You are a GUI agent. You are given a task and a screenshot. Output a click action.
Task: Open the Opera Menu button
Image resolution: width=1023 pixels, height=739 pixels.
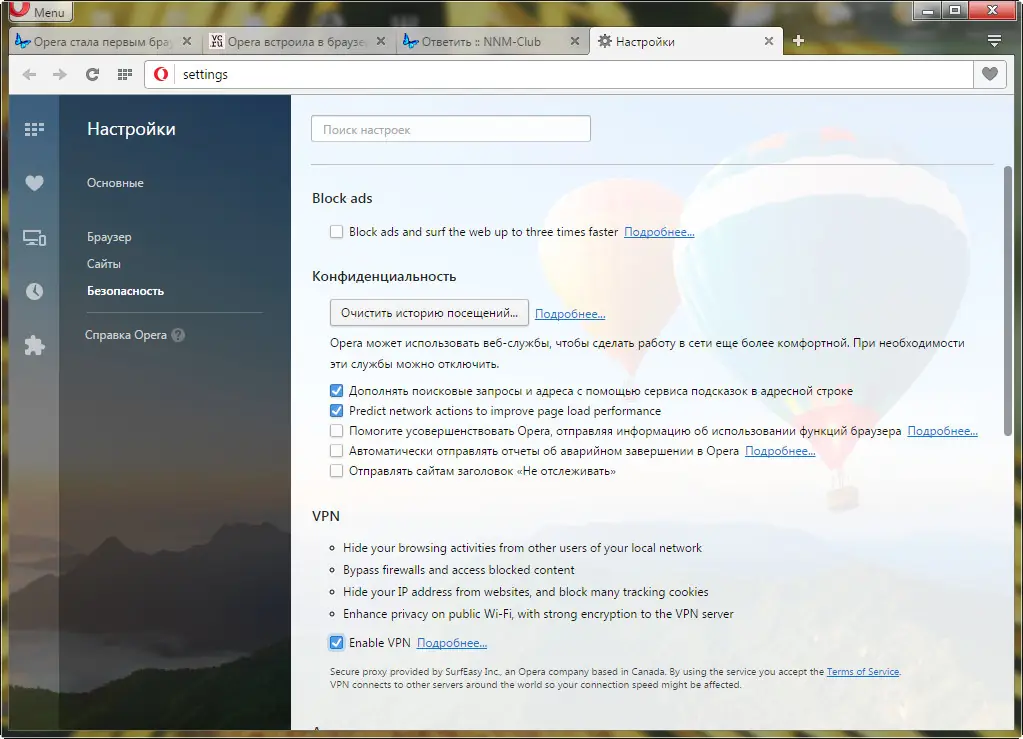coord(39,11)
